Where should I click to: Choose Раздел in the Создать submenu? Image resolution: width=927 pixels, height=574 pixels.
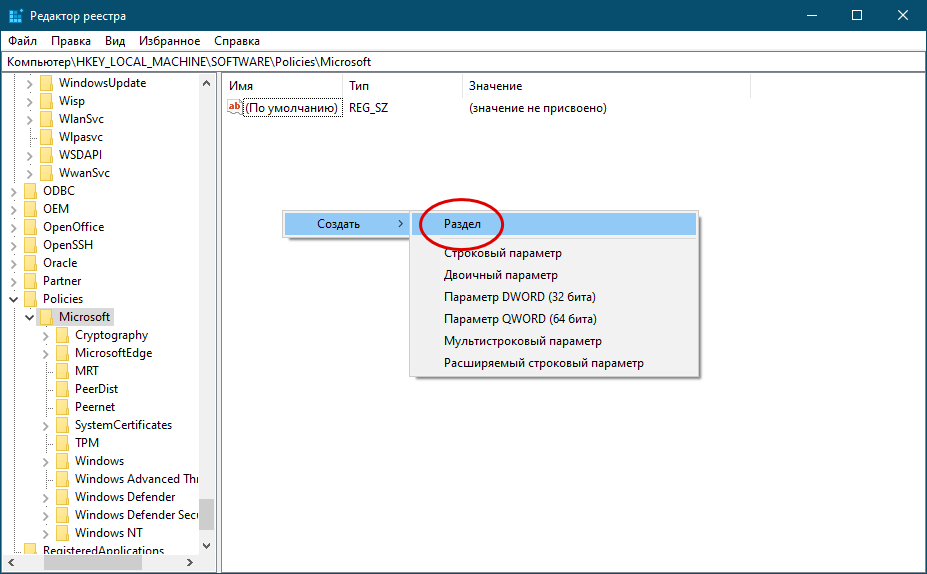[x=555, y=224]
